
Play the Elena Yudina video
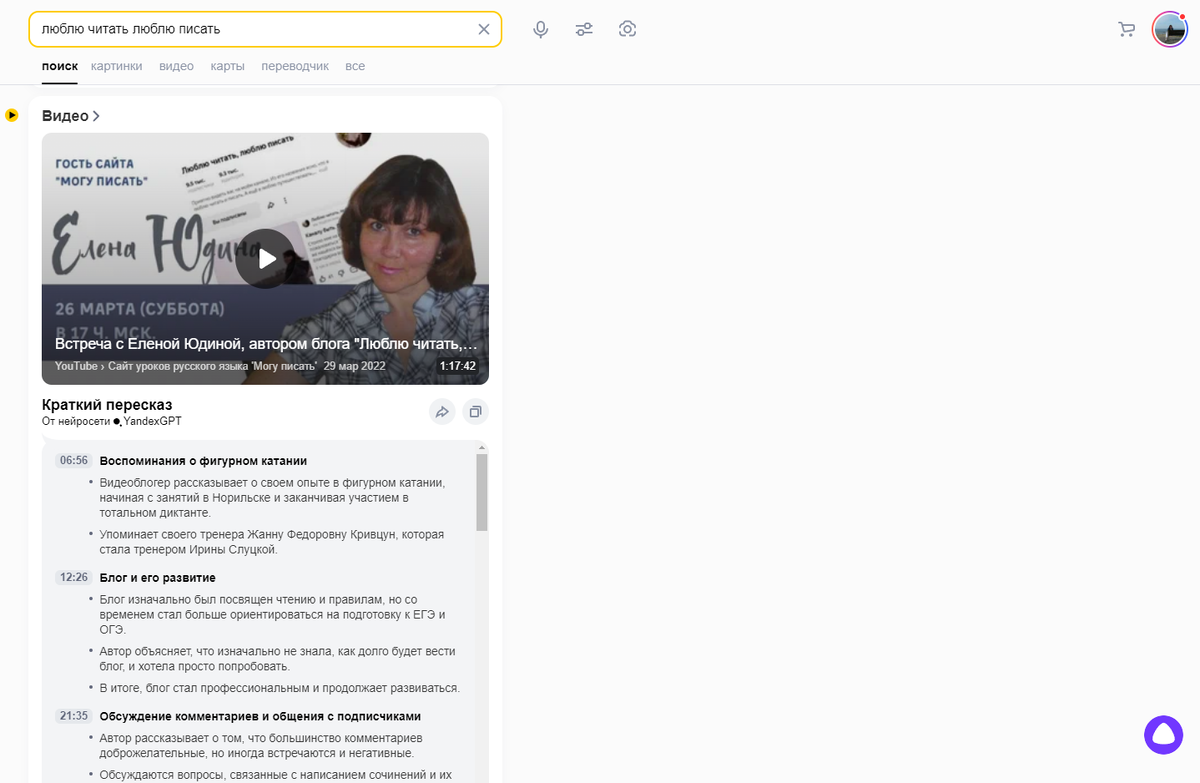(x=265, y=259)
